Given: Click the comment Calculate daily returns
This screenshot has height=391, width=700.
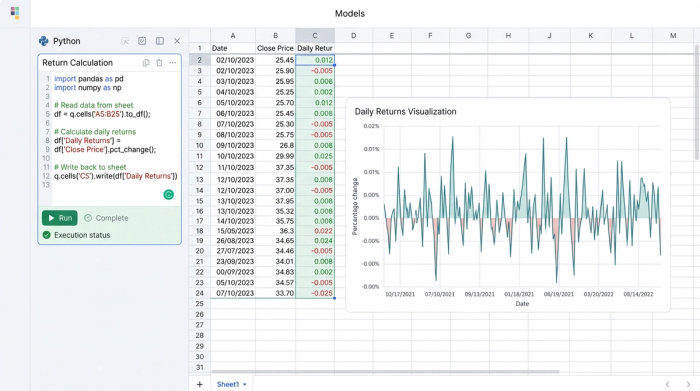Looking at the screenshot, I should (x=95, y=132).
